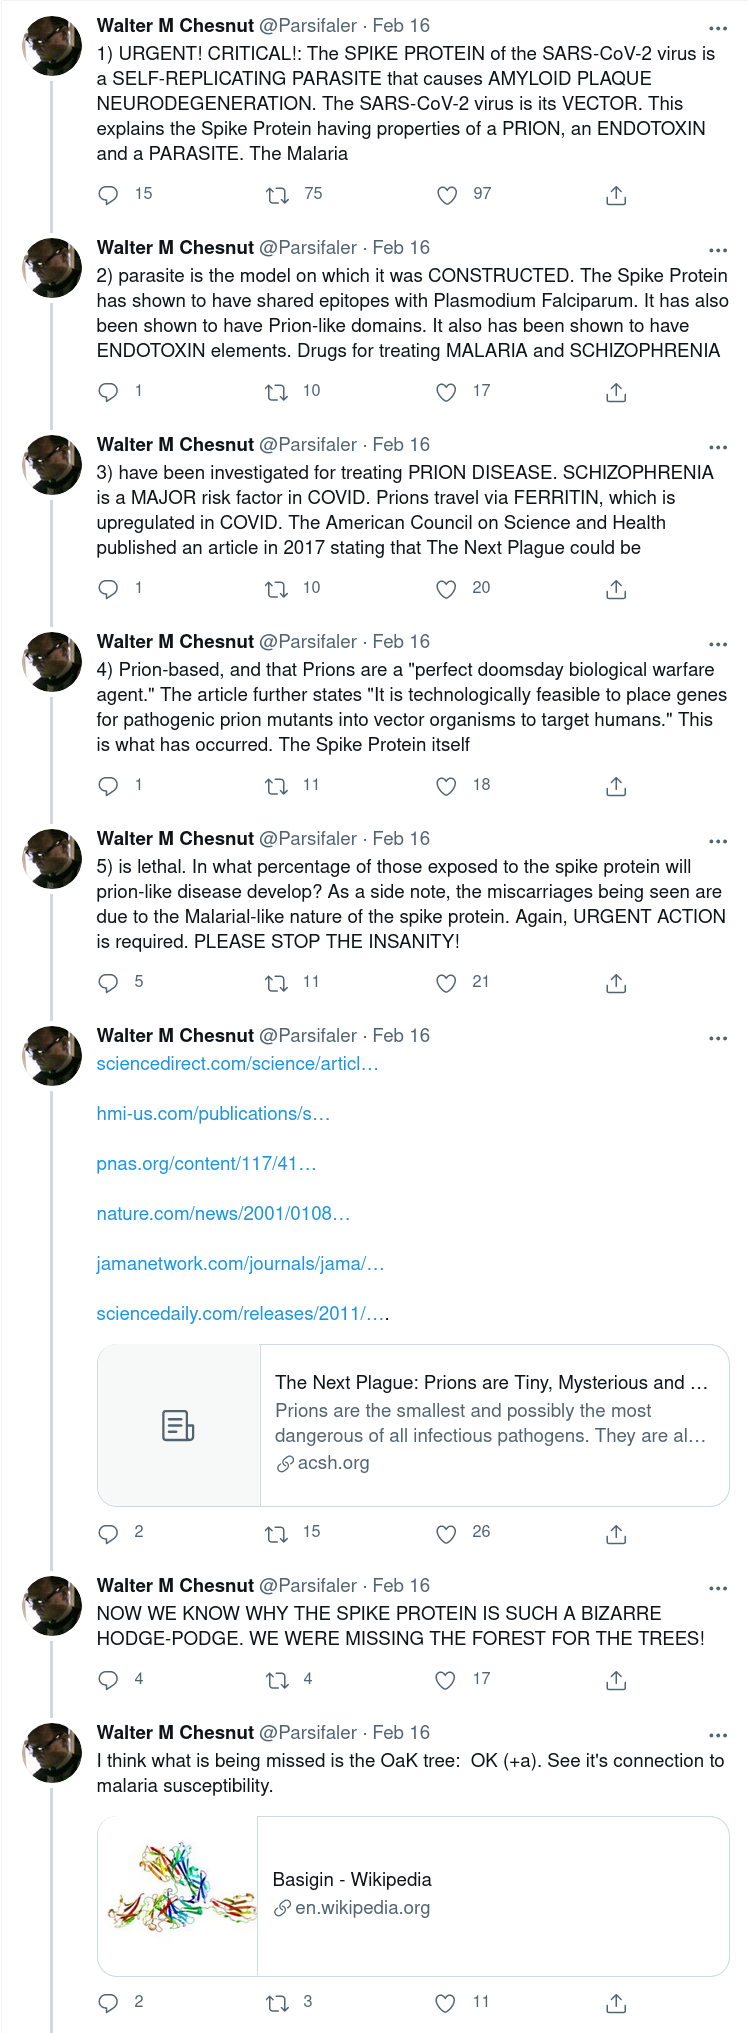Share the tweet about HODGE-PODGE spike protein
The height and width of the screenshot is (2033, 748).
coord(616,1680)
